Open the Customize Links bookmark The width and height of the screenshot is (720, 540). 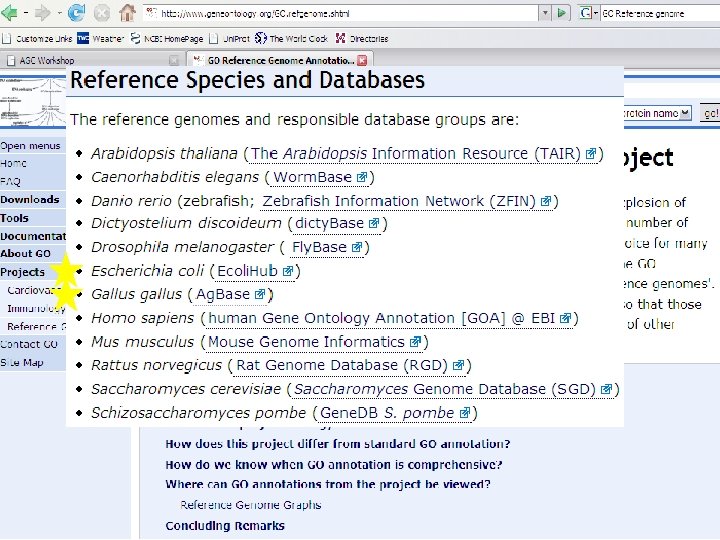point(38,39)
